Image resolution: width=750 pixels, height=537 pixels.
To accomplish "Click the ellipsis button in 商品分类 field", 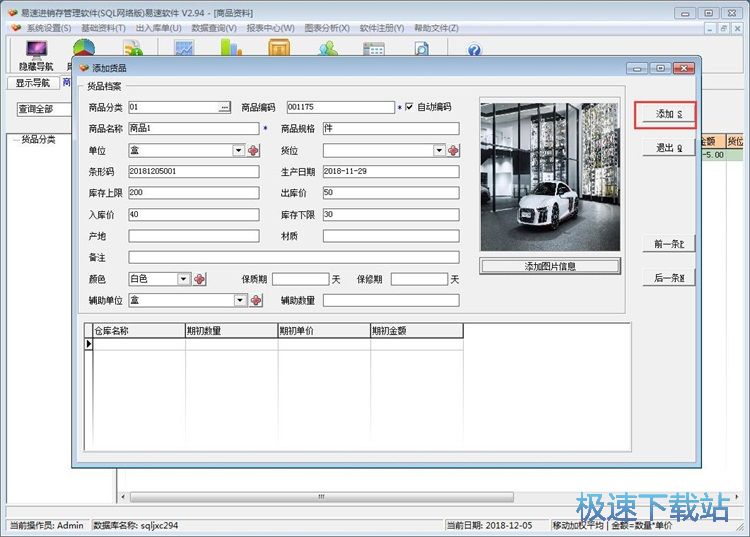I will [224, 107].
